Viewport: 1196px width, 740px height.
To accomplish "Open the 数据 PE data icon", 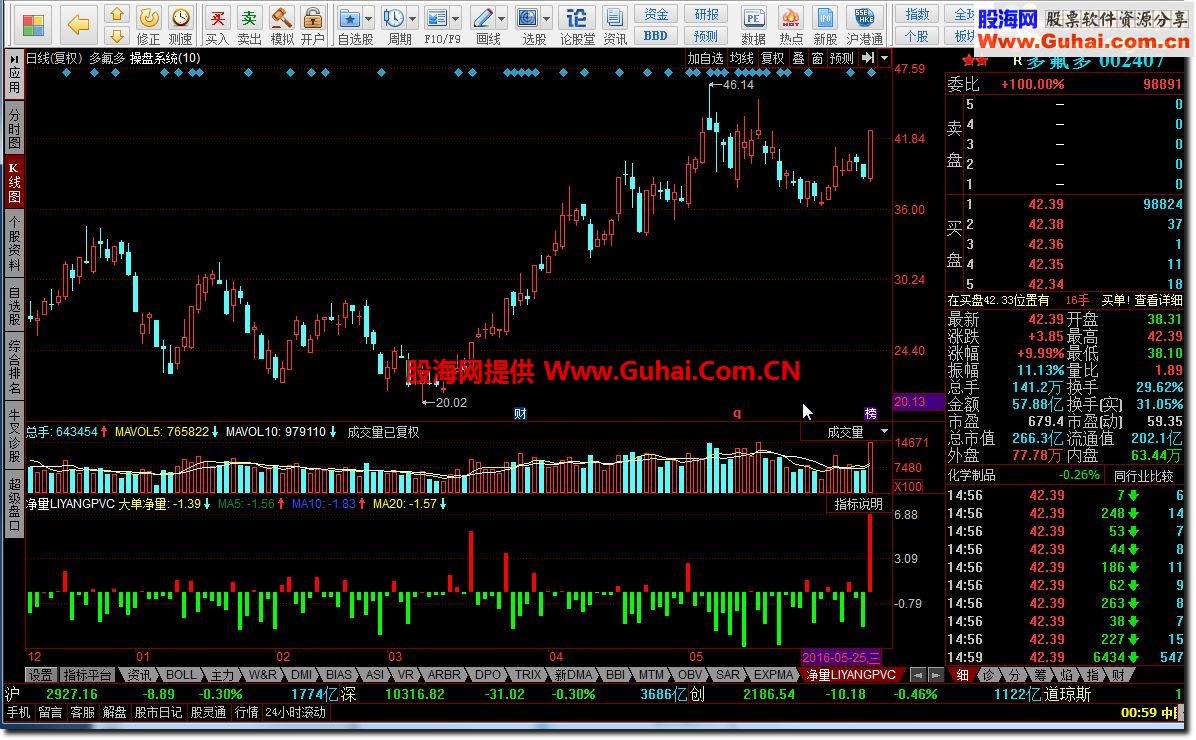I will pos(753,24).
